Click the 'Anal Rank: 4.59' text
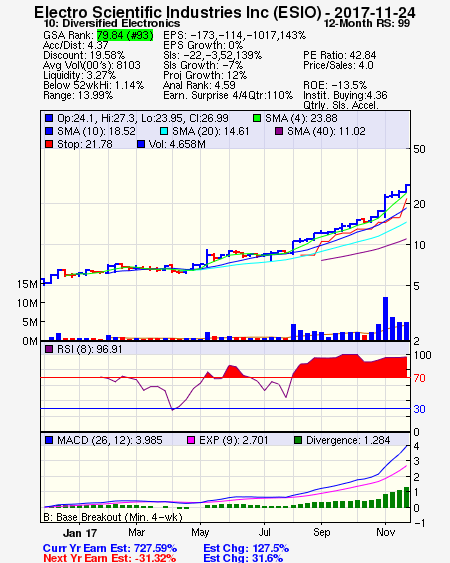Image resolution: width=450 pixels, height=563 pixels. pos(199,85)
